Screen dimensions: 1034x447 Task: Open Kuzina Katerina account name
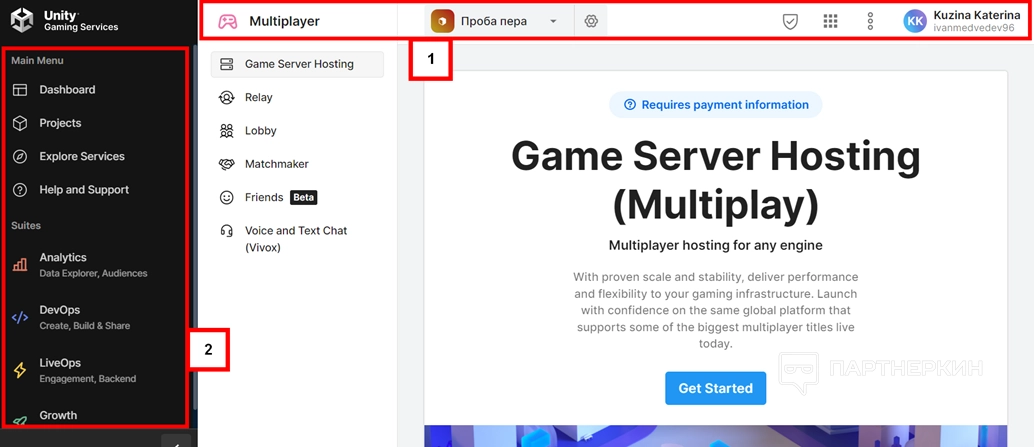pyautogui.click(x=978, y=15)
